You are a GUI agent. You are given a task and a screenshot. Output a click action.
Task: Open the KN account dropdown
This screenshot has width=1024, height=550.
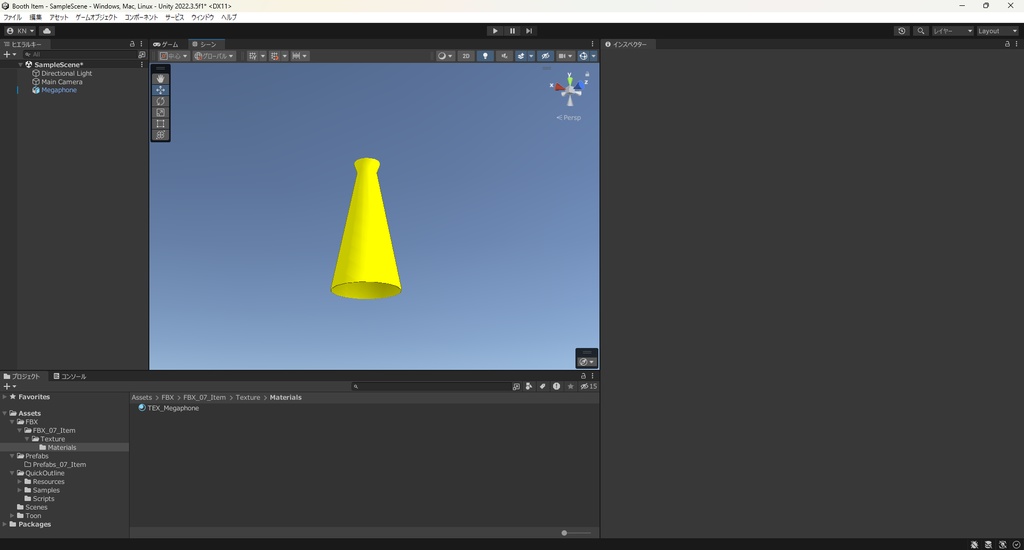(x=20, y=31)
